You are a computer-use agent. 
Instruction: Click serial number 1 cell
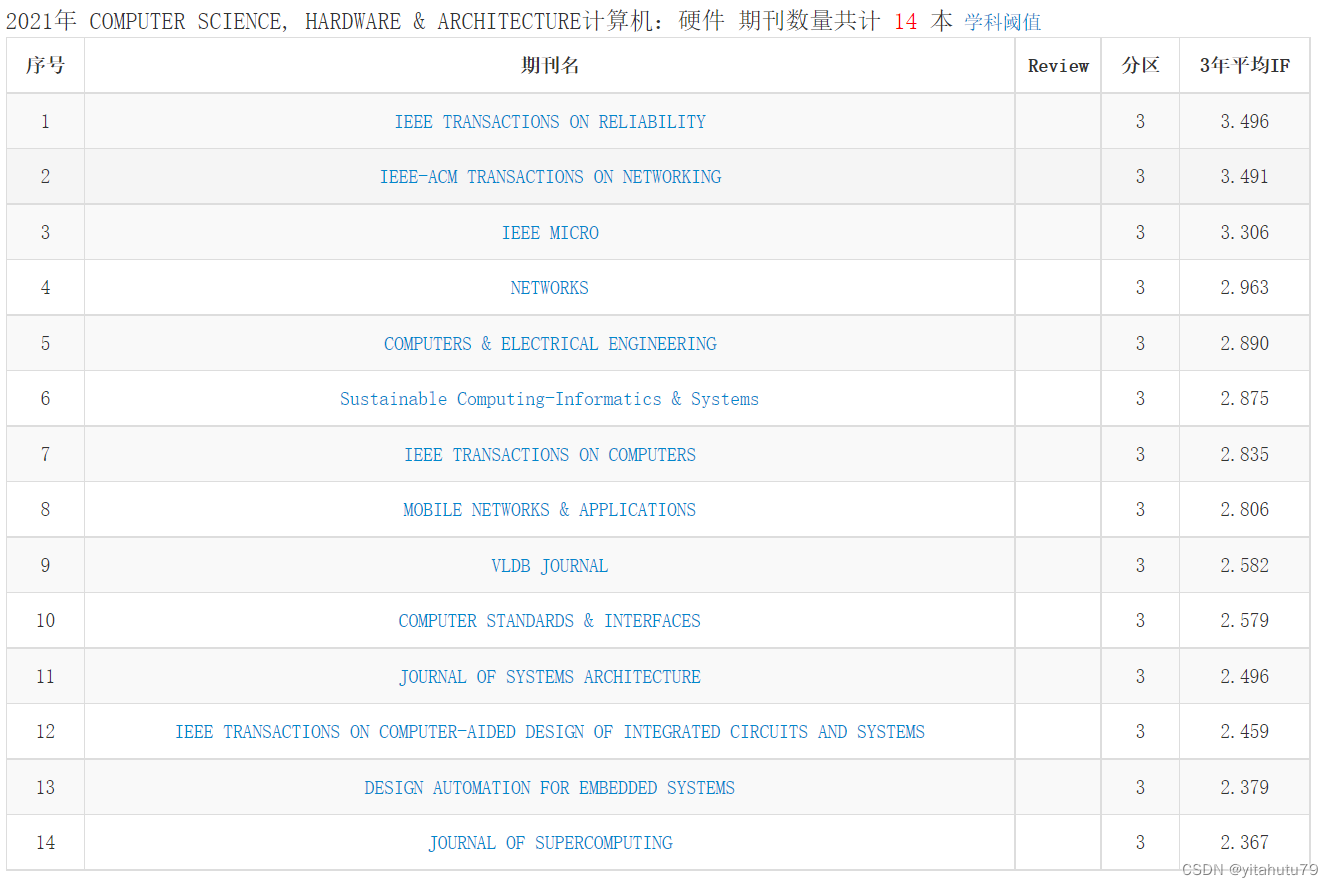pyautogui.click(x=45, y=122)
